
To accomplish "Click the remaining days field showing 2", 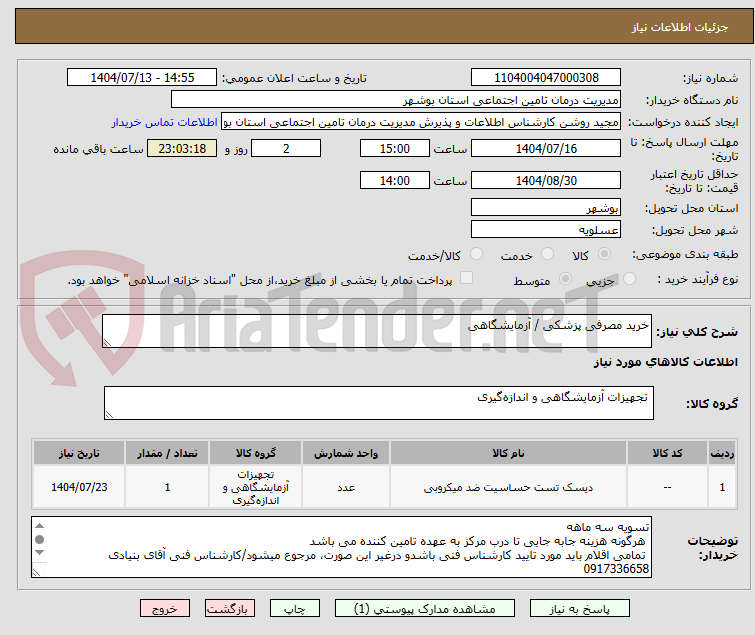I will coord(286,148).
